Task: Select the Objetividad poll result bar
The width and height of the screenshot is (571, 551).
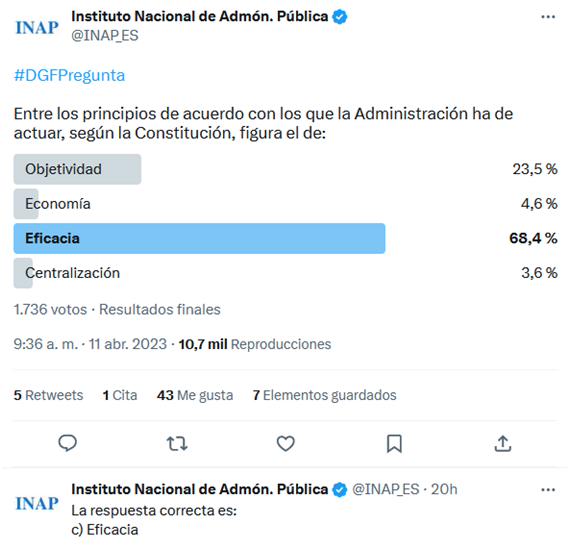Action: pos(78,169)
